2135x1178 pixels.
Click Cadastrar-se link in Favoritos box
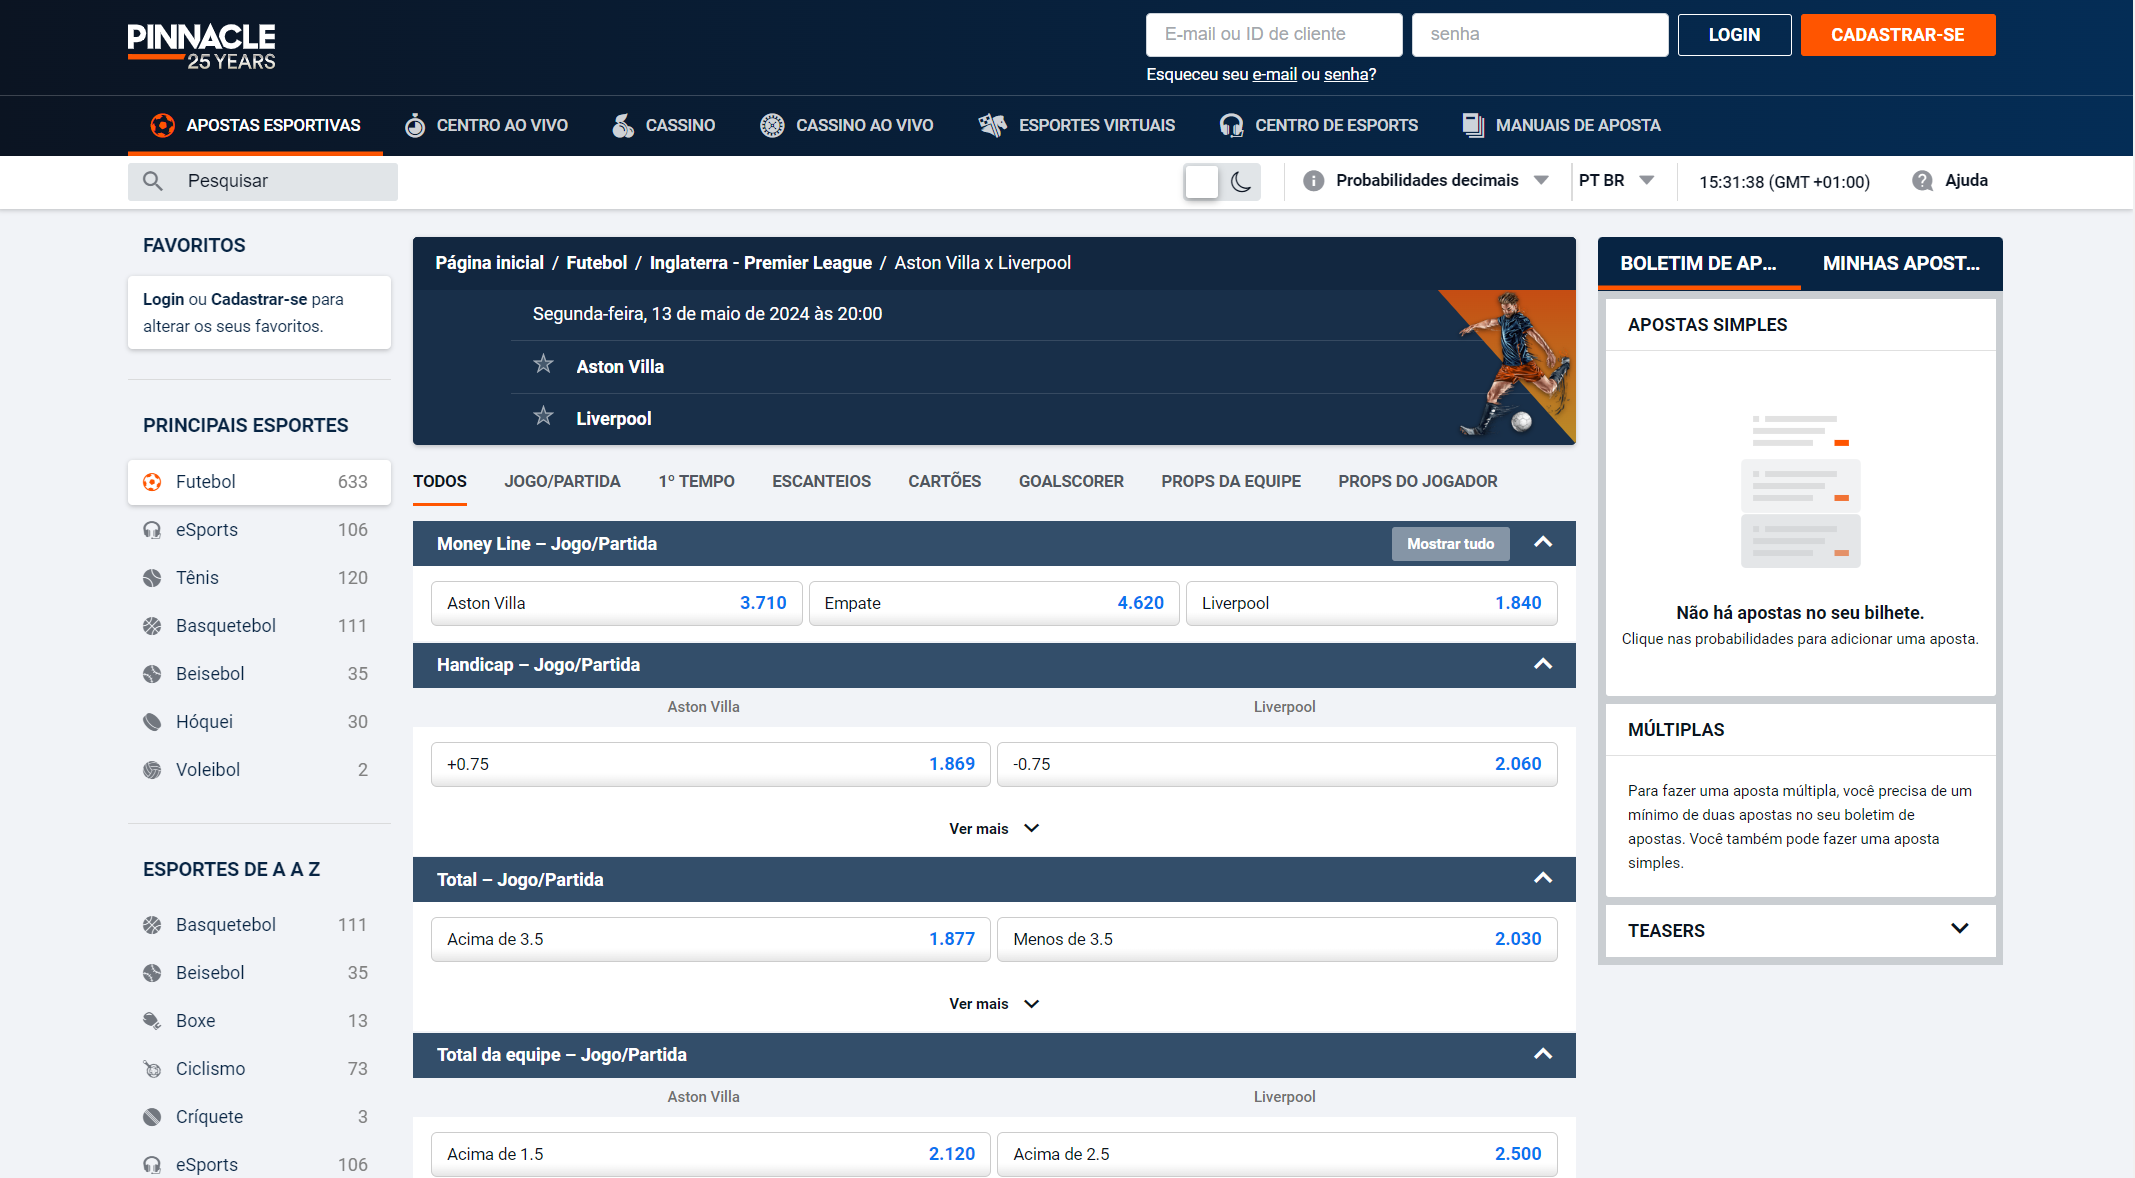coord(259,300)
